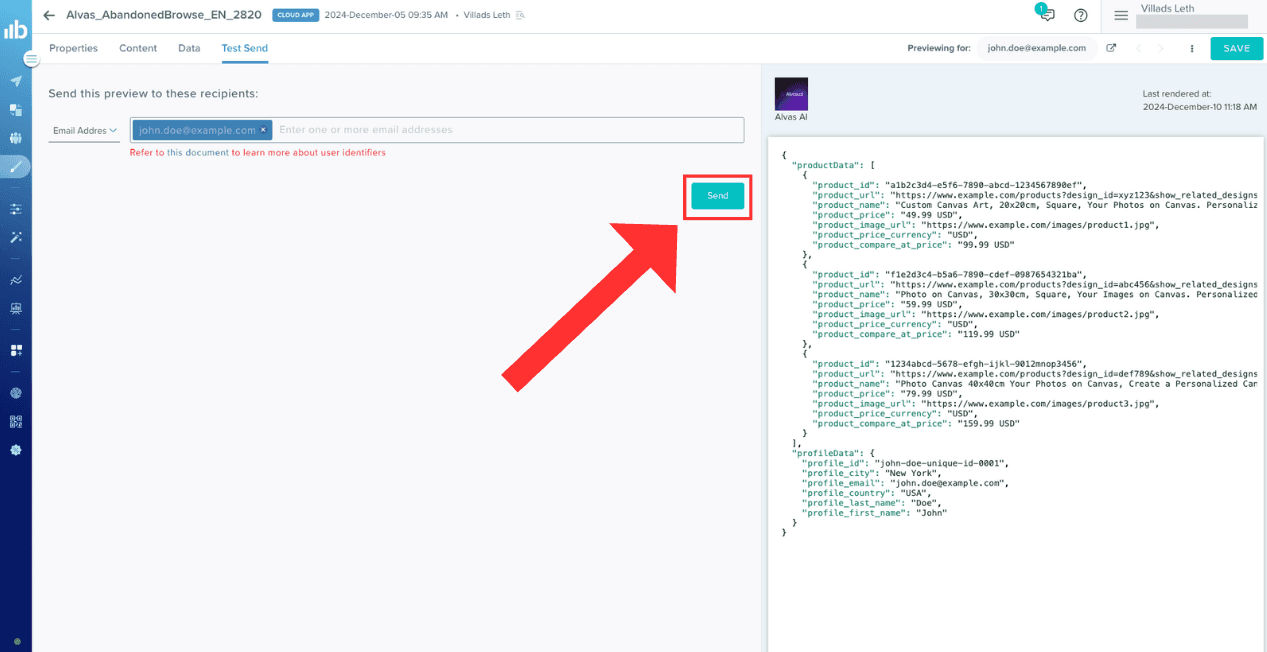Expand the Email Address identifier dropdown
This screenshot has width=1267, height=652.
click(x=84, y=130)
